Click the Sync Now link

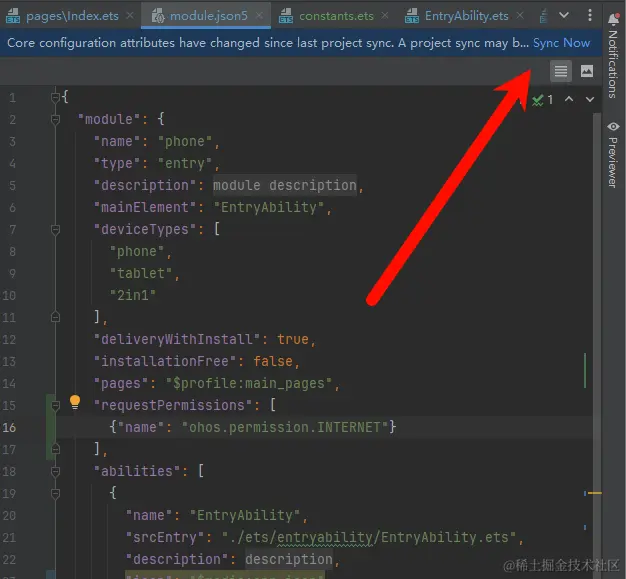point(561,43)
